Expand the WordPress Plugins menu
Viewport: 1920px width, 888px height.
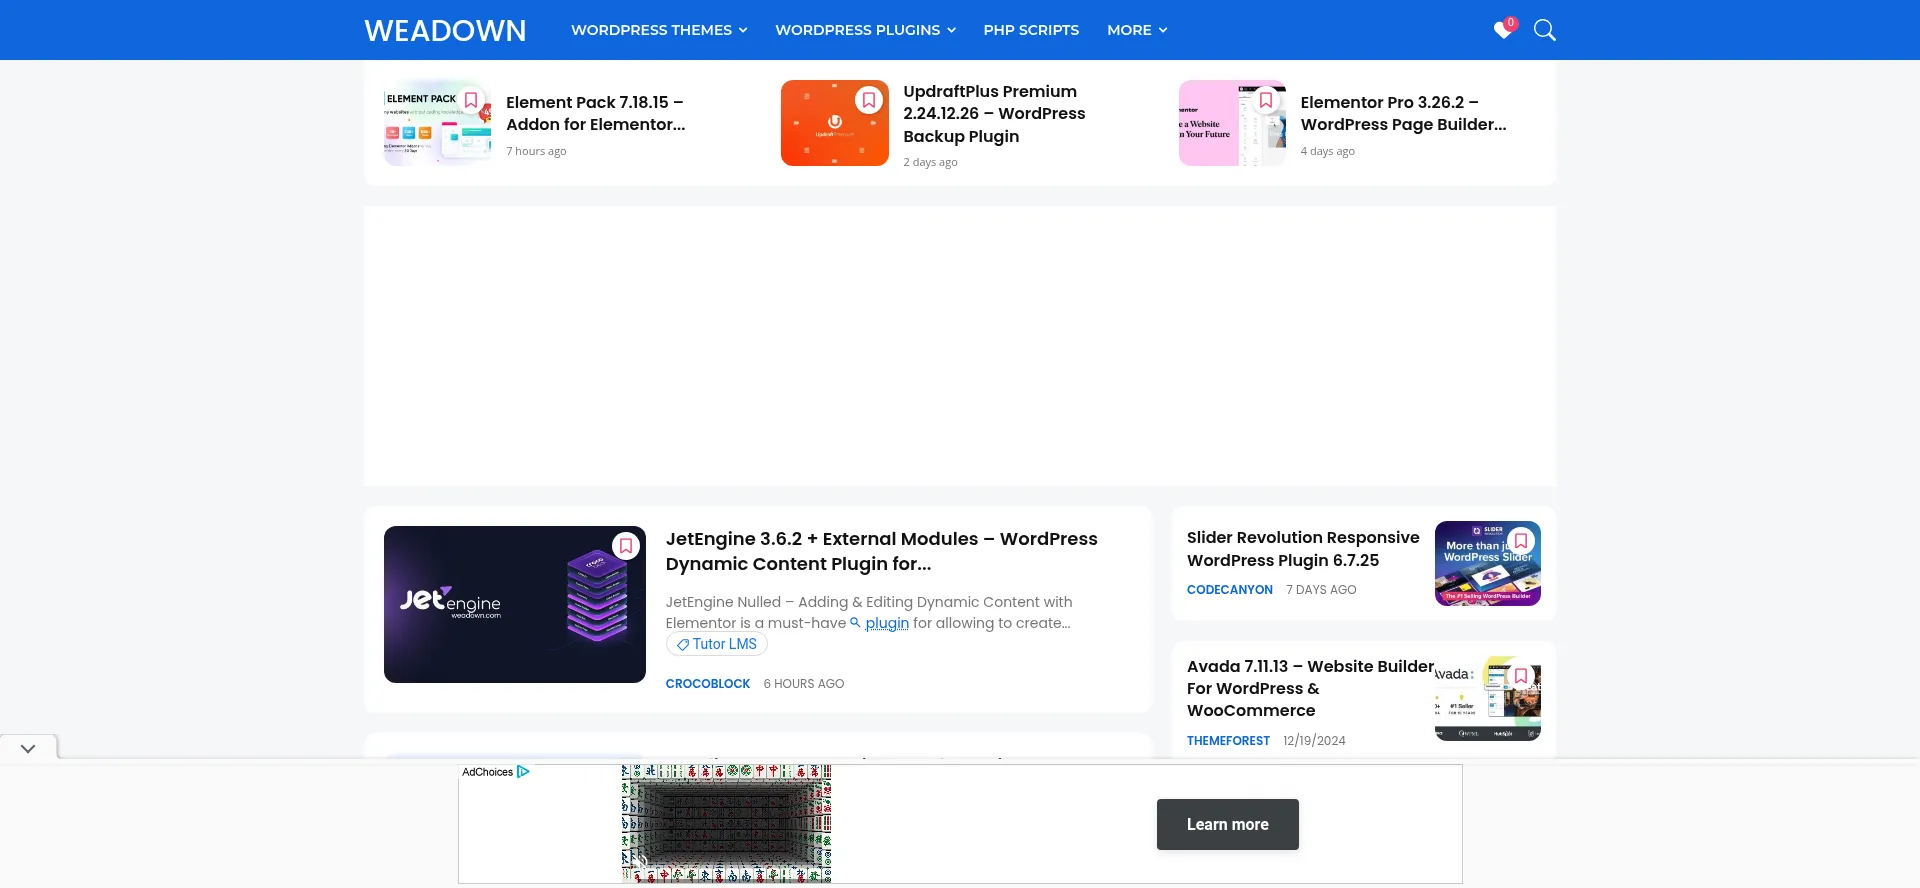click(x=865, y=30)
